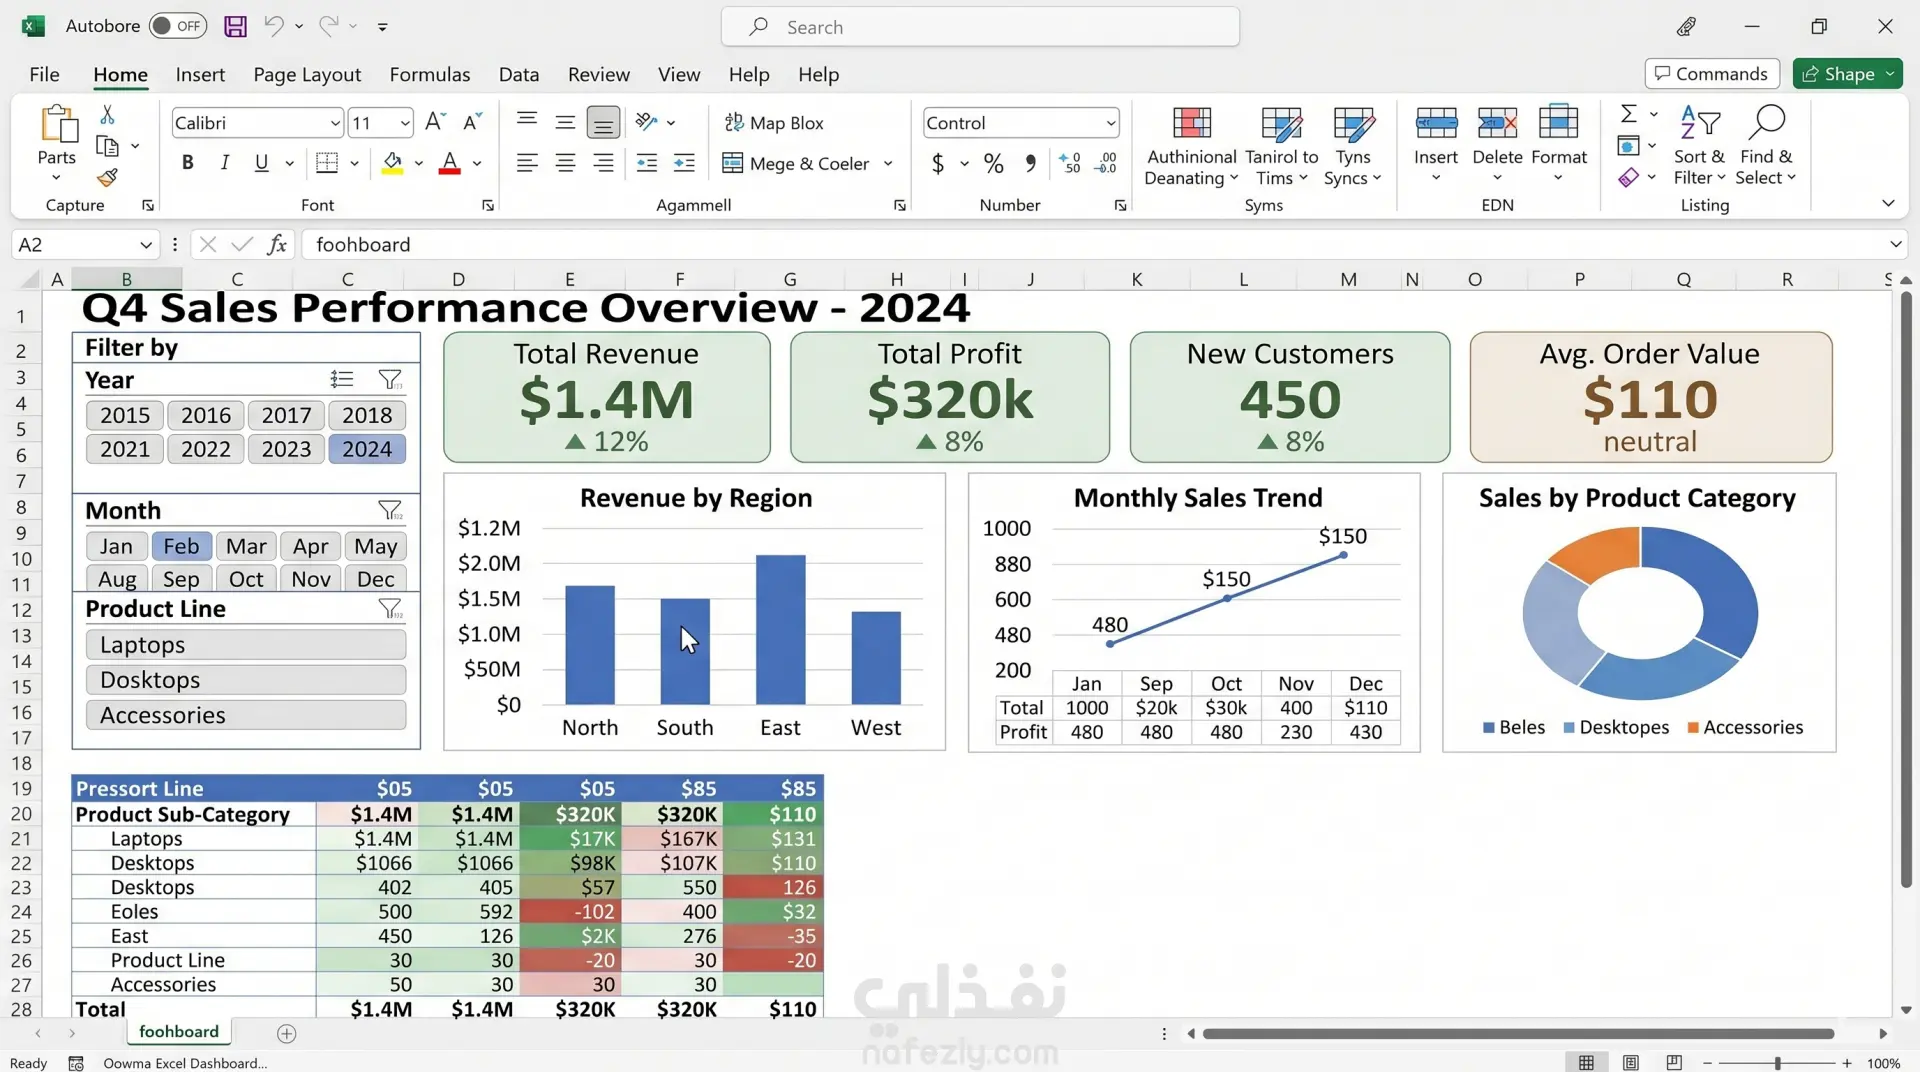The width and height of the screenshot is (1920, 1072).
Task: Click the Center align icon
Action: [x=565, y=163]
